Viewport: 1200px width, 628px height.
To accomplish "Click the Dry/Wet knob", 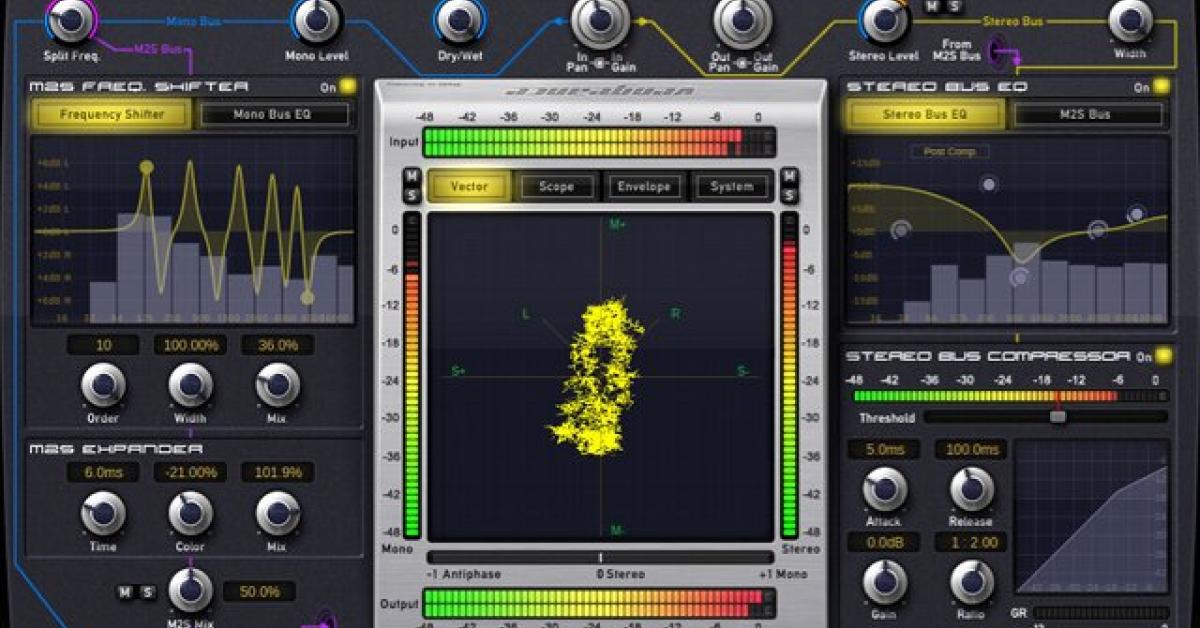I will [x=459, y=19].
